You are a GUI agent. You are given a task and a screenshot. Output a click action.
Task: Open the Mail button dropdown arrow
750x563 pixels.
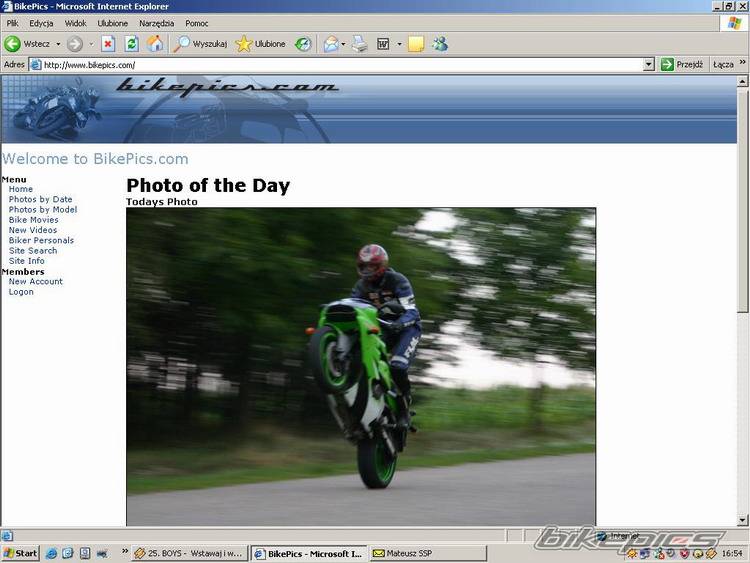coord(343,44)
